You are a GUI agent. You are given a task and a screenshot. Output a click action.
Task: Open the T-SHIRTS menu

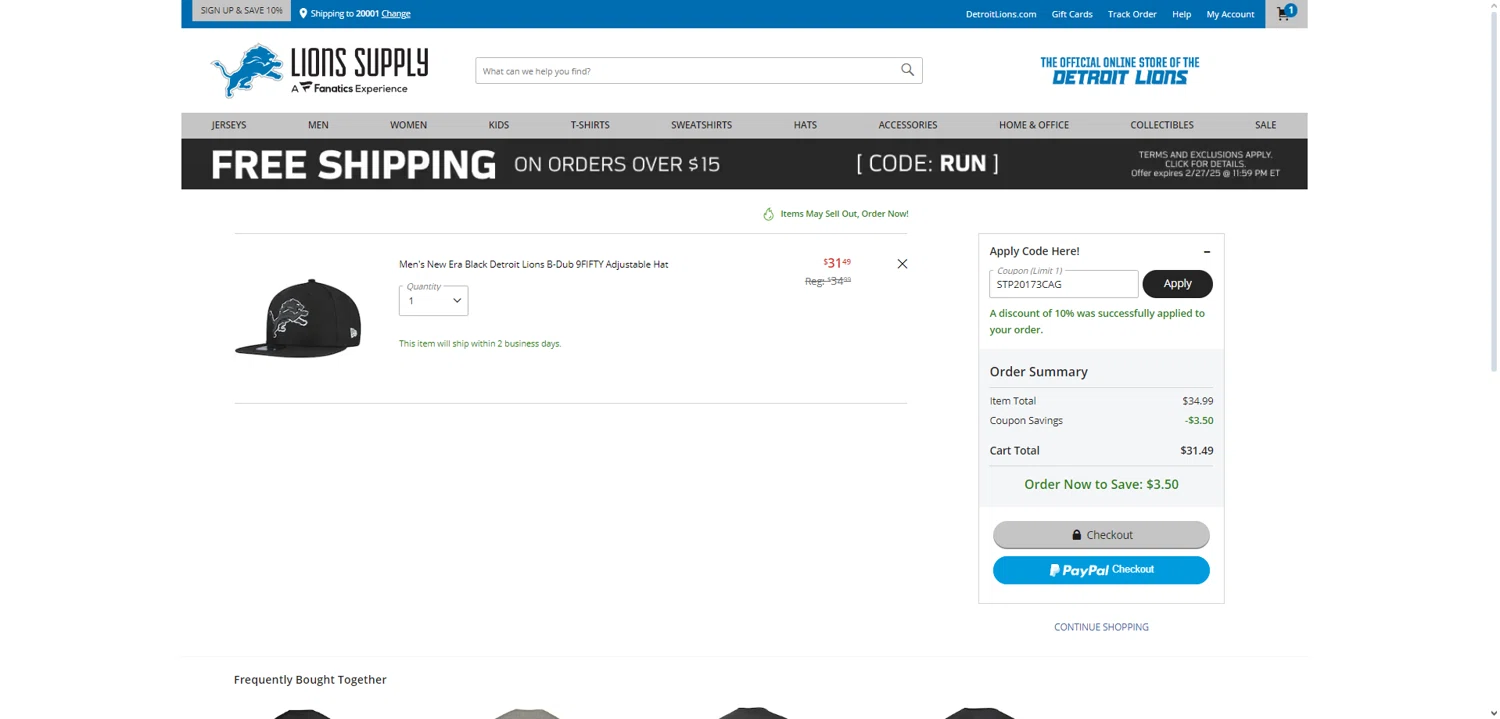(x=590, y=125)
